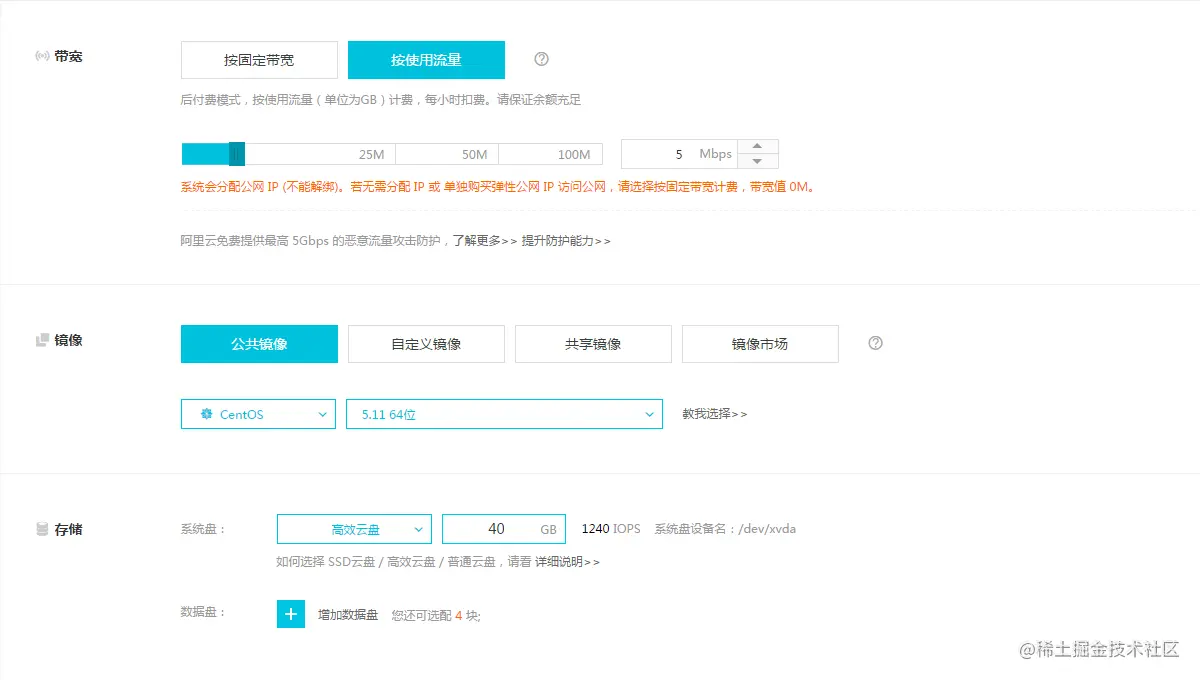Switch to 镜像市场 tab
1200x680 pixels.
tap(760, 344)
